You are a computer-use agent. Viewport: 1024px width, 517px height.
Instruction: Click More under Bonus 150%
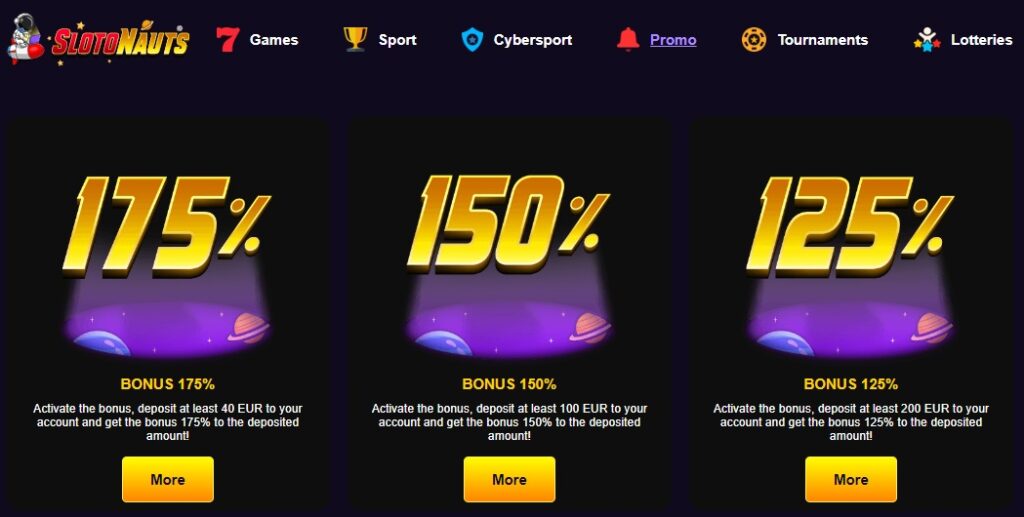pos(509,479)
